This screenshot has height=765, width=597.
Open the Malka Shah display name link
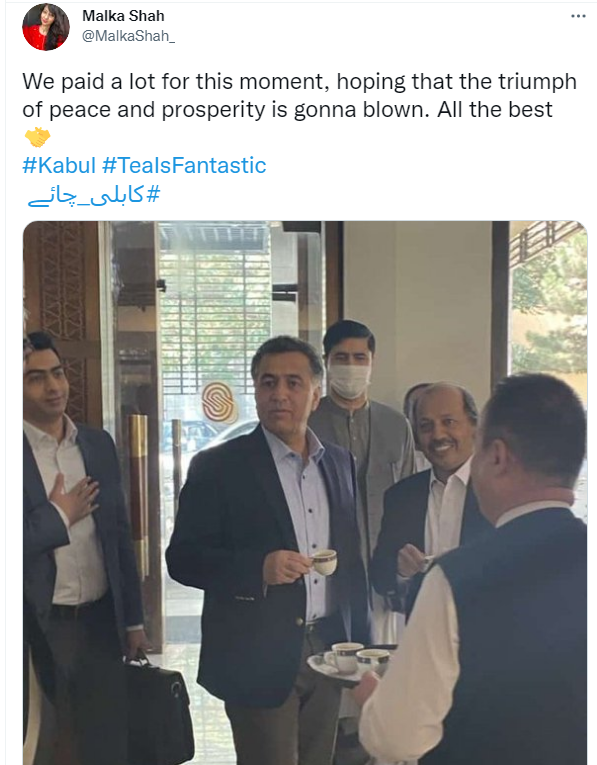(x=123, y=16)
